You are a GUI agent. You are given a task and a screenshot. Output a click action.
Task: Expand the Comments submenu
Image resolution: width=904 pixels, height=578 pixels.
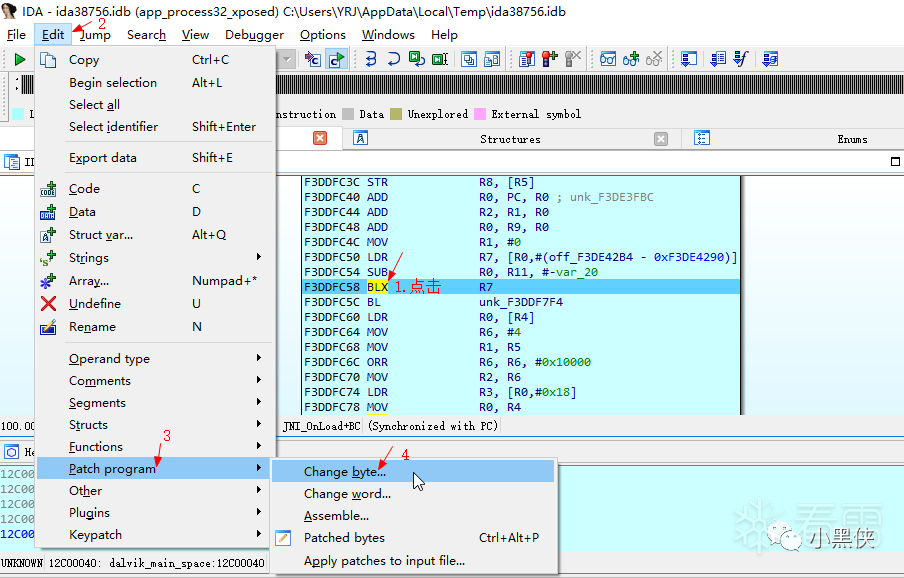259,380
